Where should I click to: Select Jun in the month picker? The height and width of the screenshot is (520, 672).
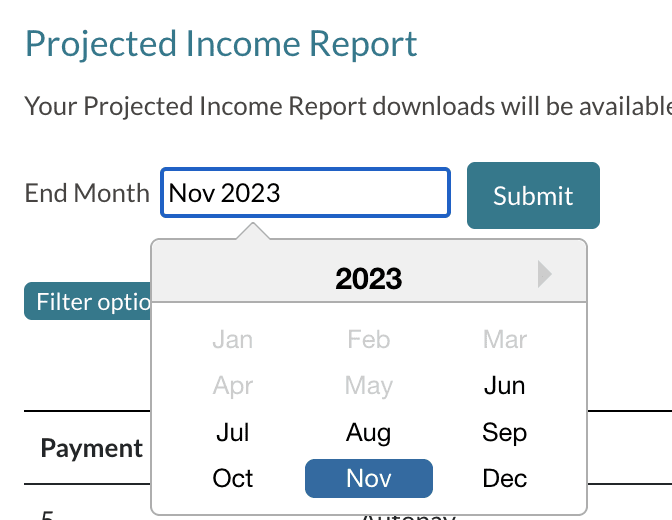504,385
